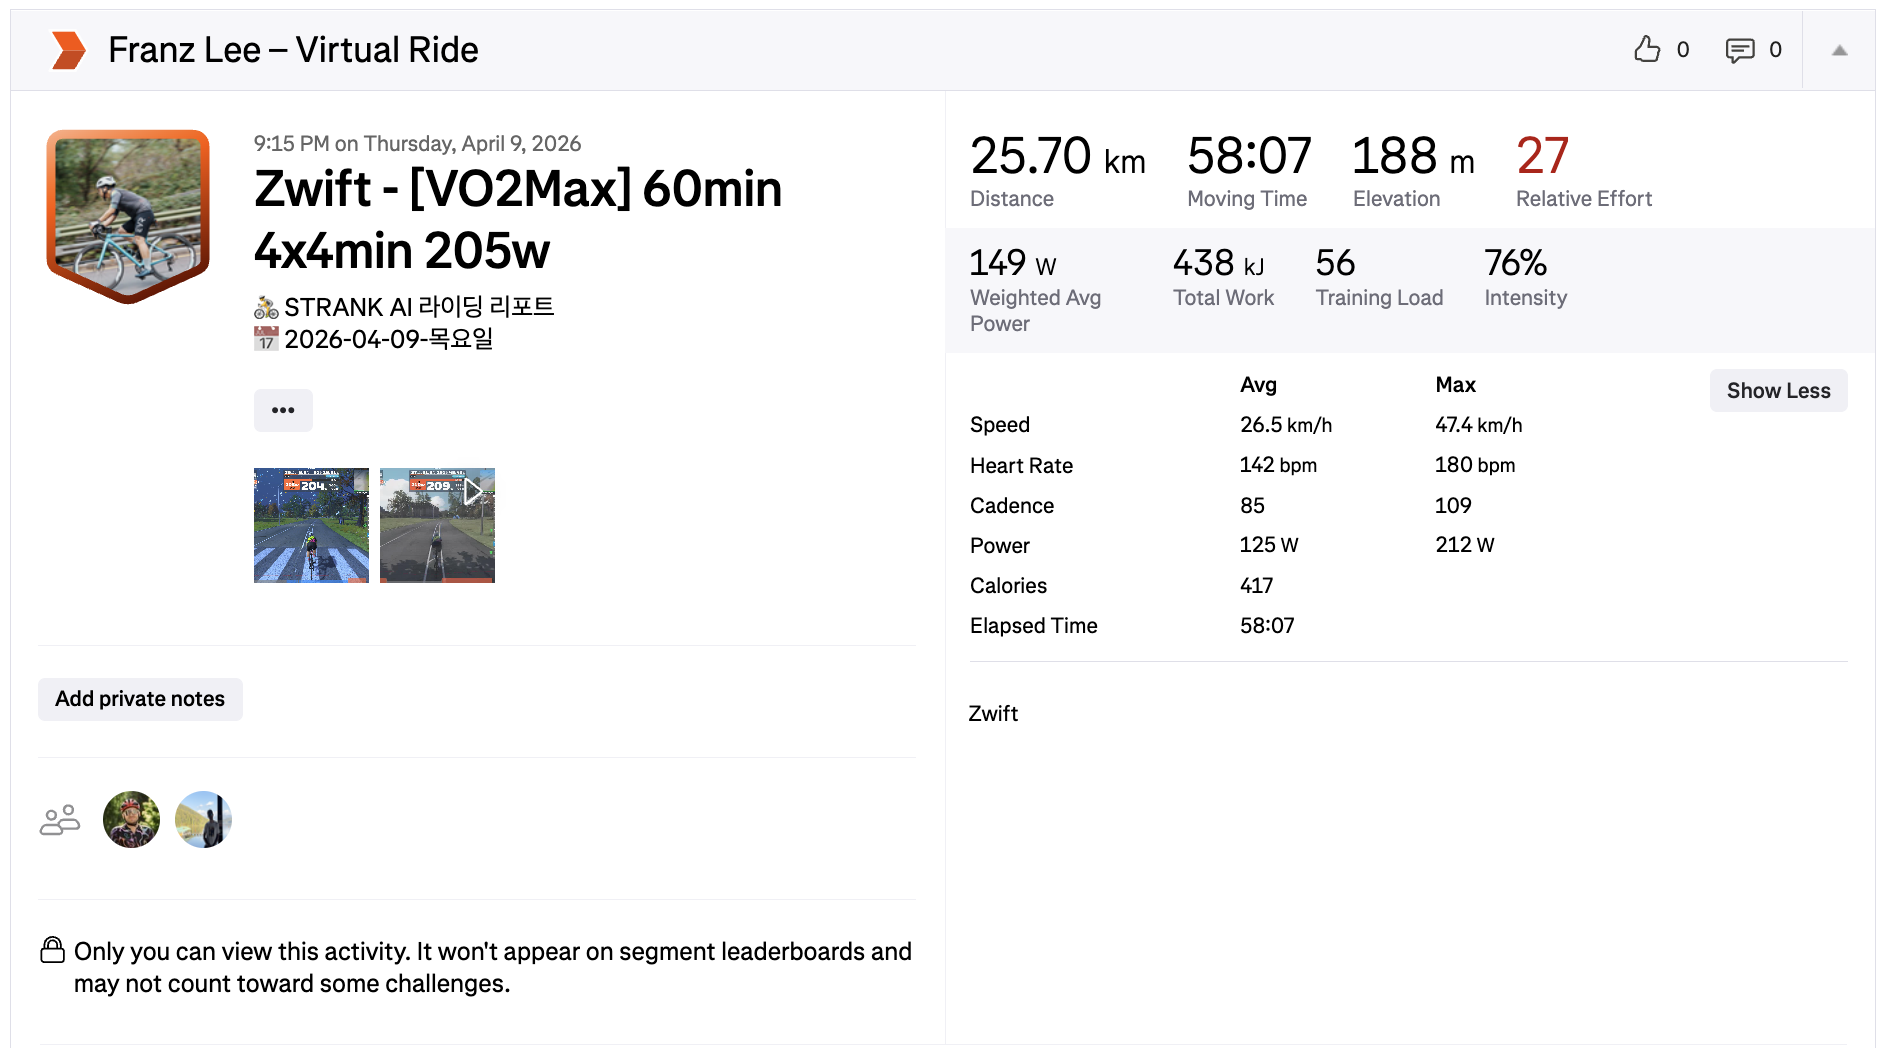View the second rider avatar

coord(203,820)
